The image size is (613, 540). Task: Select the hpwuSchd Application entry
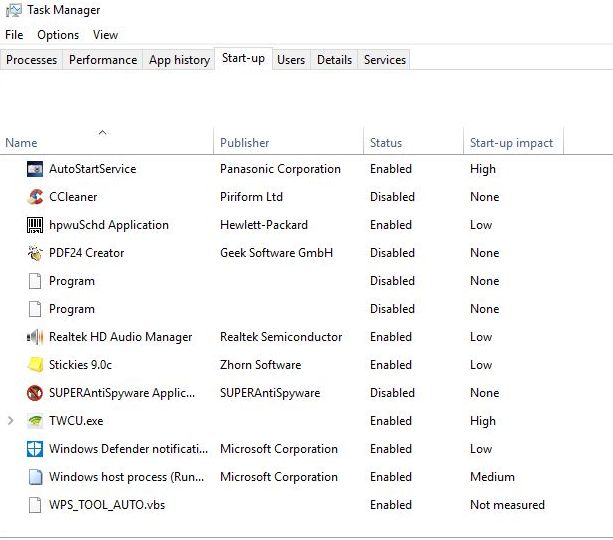(x=109, y=225)
